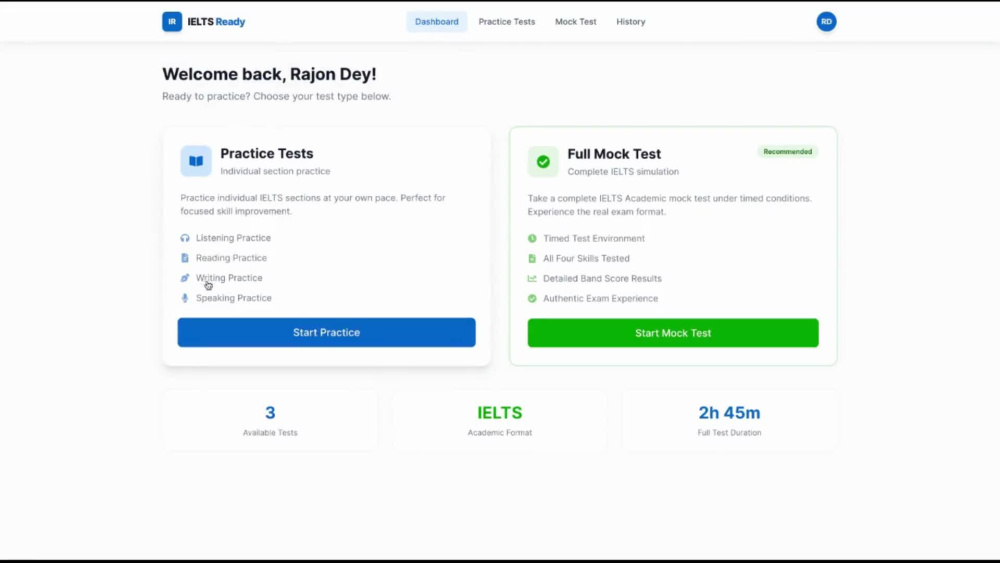Click the 'Listening Practice' text

coord(233,238)
